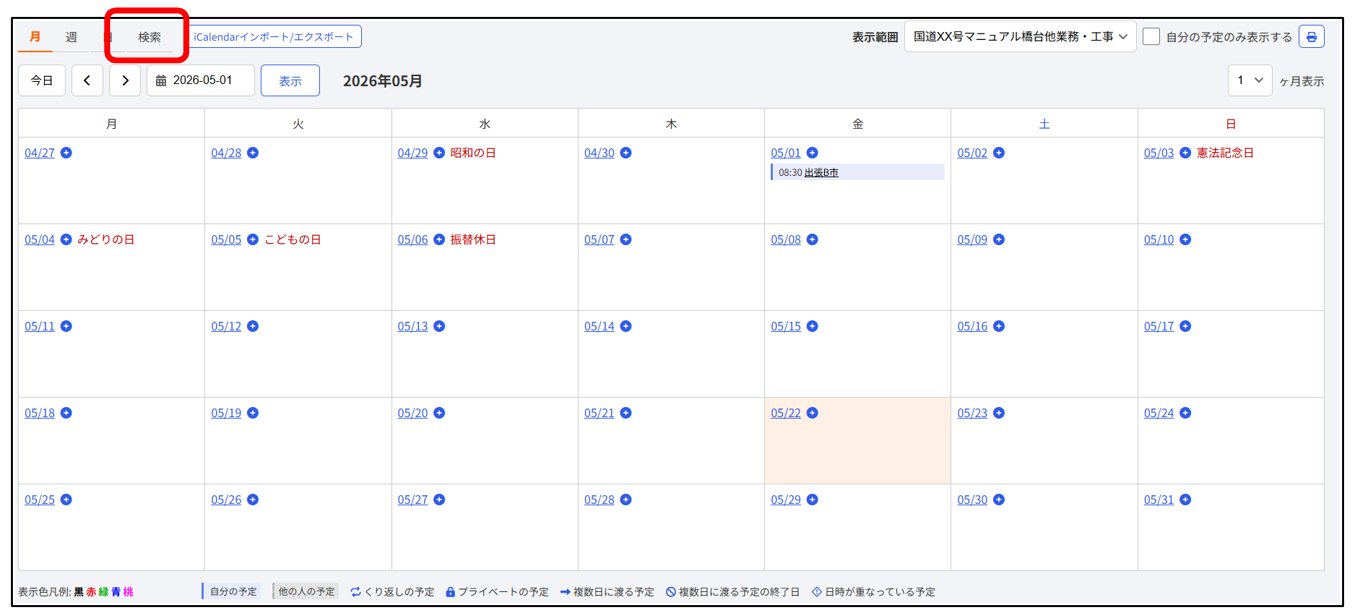Click the plus icon next to 05/01
Screen dimensions: 1355x615
pyautogui.click(x=812, y=153)
